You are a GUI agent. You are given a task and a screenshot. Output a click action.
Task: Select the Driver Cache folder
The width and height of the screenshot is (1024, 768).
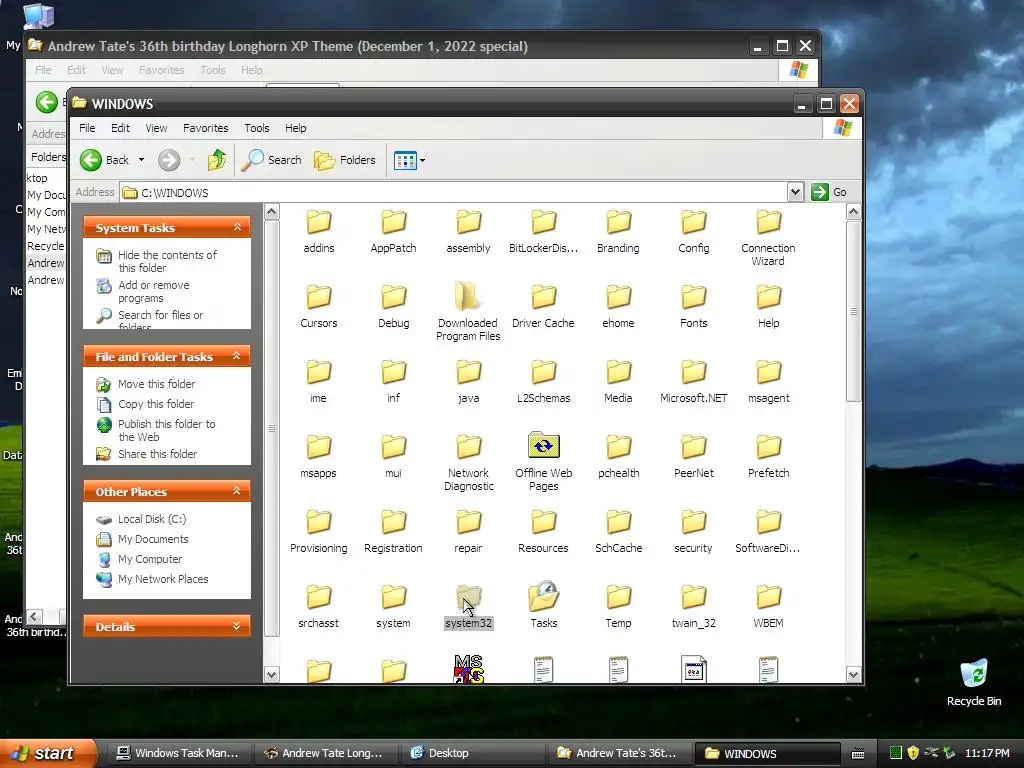(543, 307)
